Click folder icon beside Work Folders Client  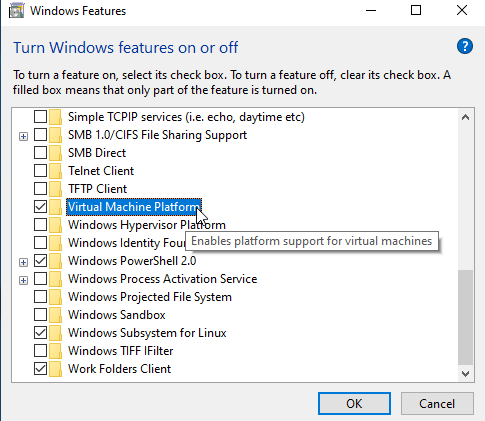[55, 369]
